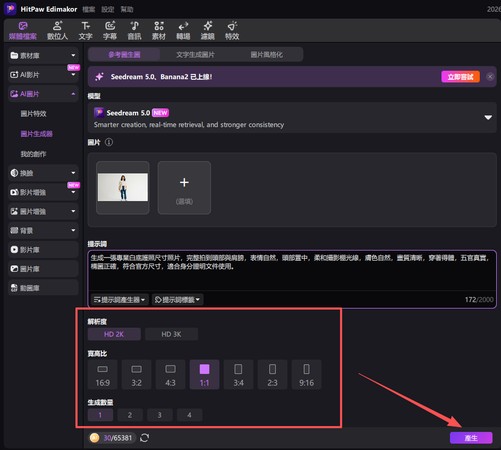This screenshot has height=450, width=501.
Task: Add an optional second image with plus box
Action: (184, 187)
